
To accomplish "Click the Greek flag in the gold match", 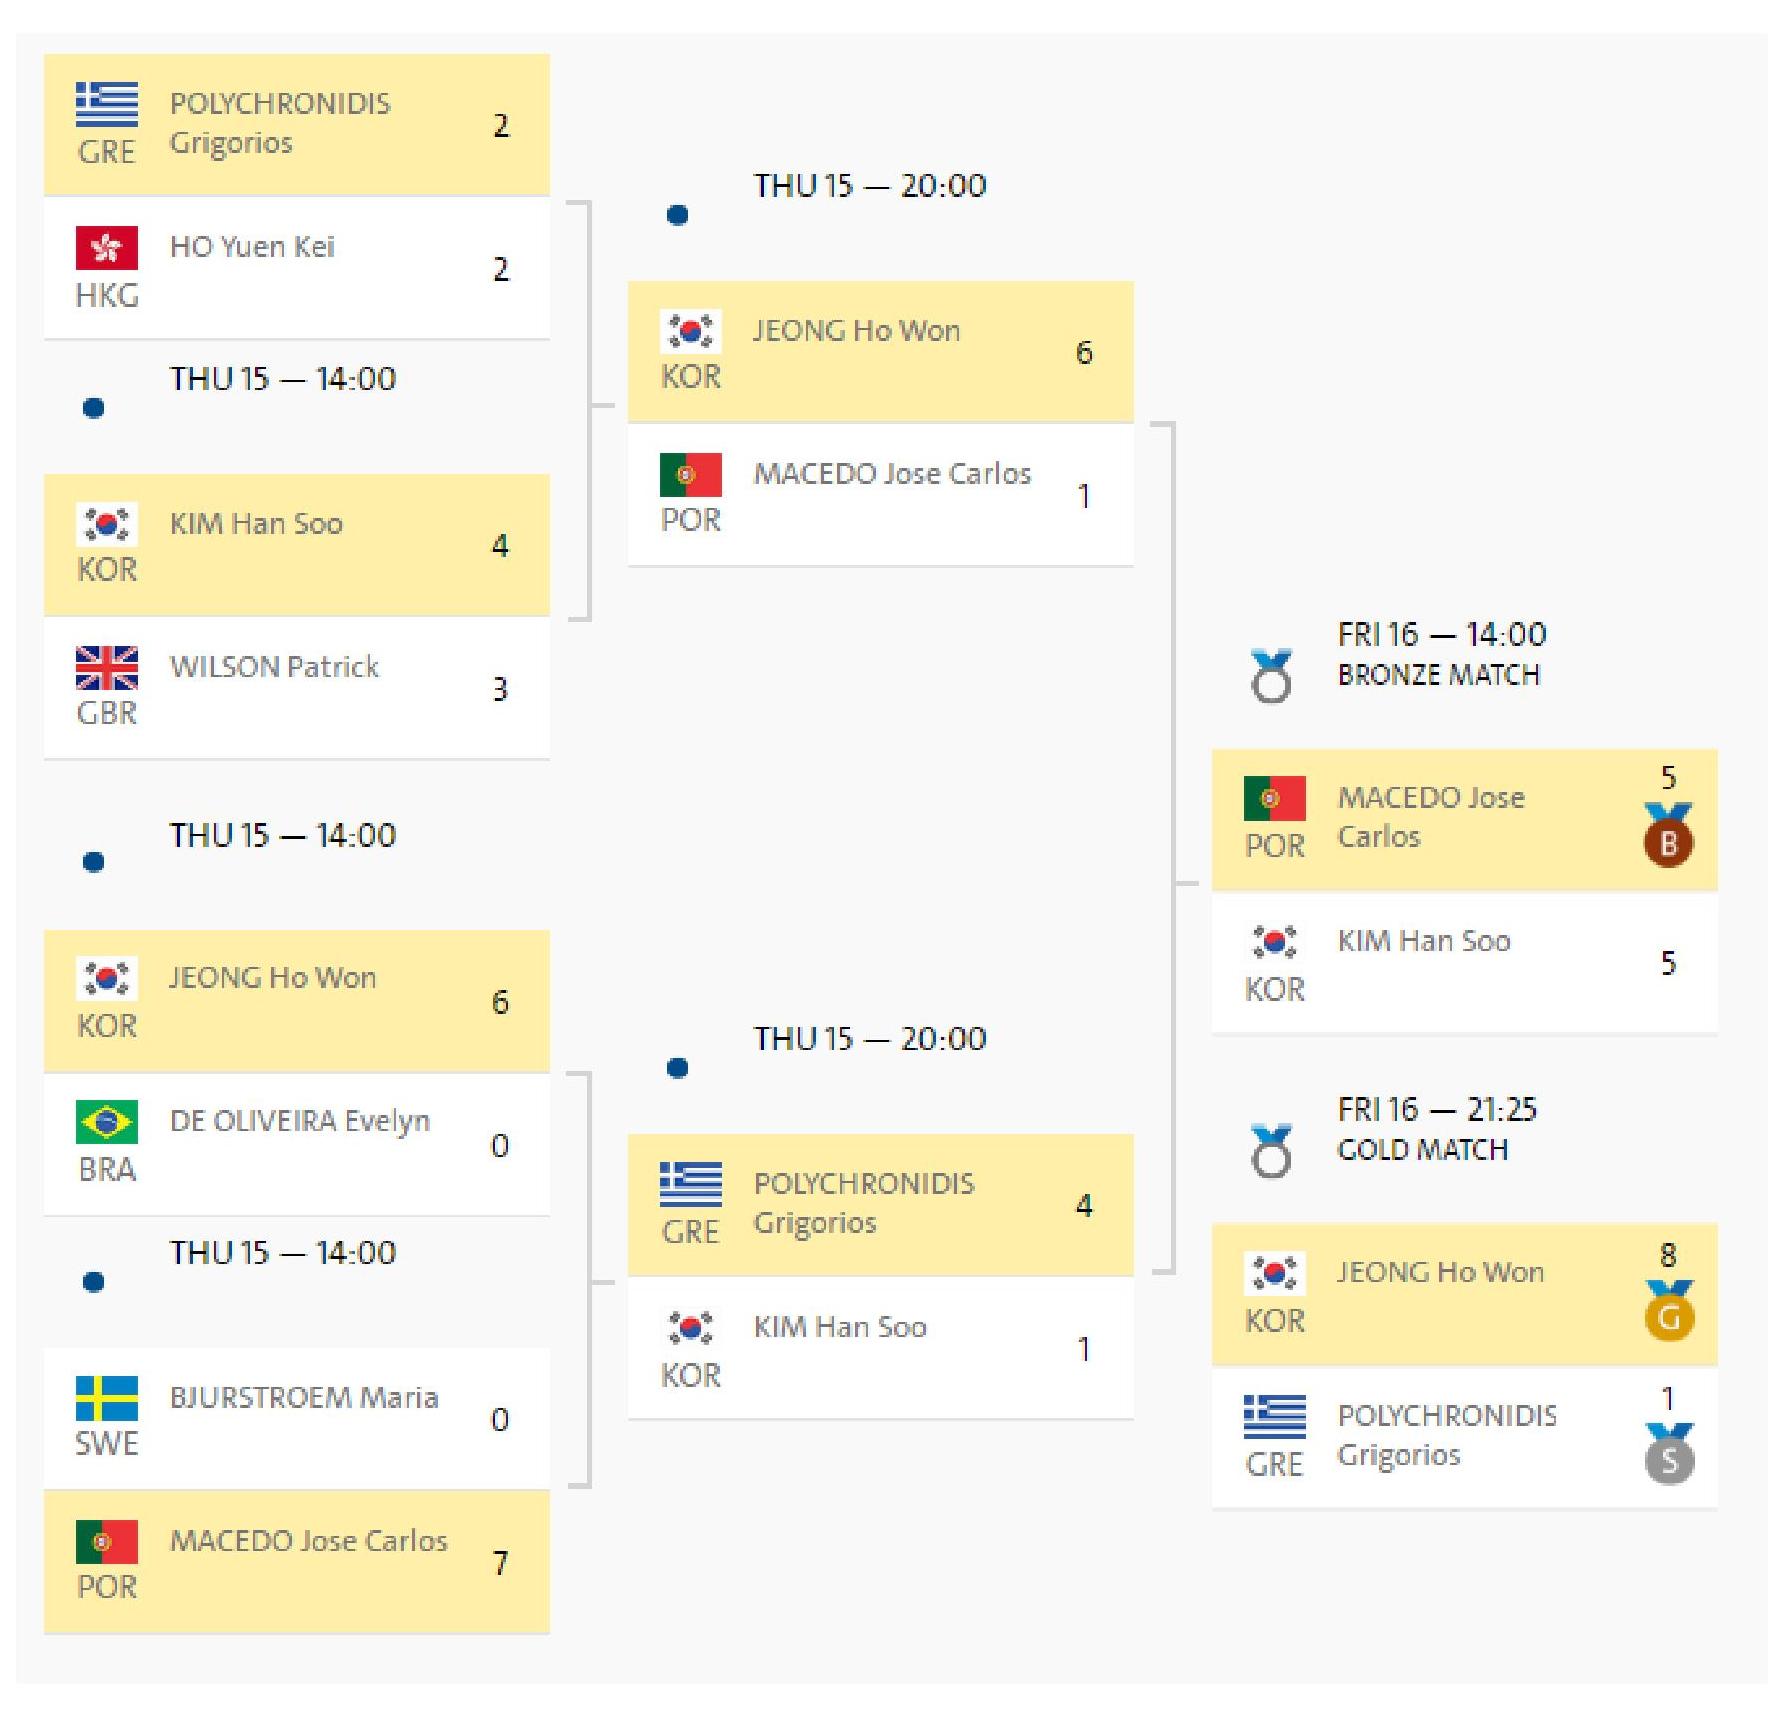I will [1274, 1416].
